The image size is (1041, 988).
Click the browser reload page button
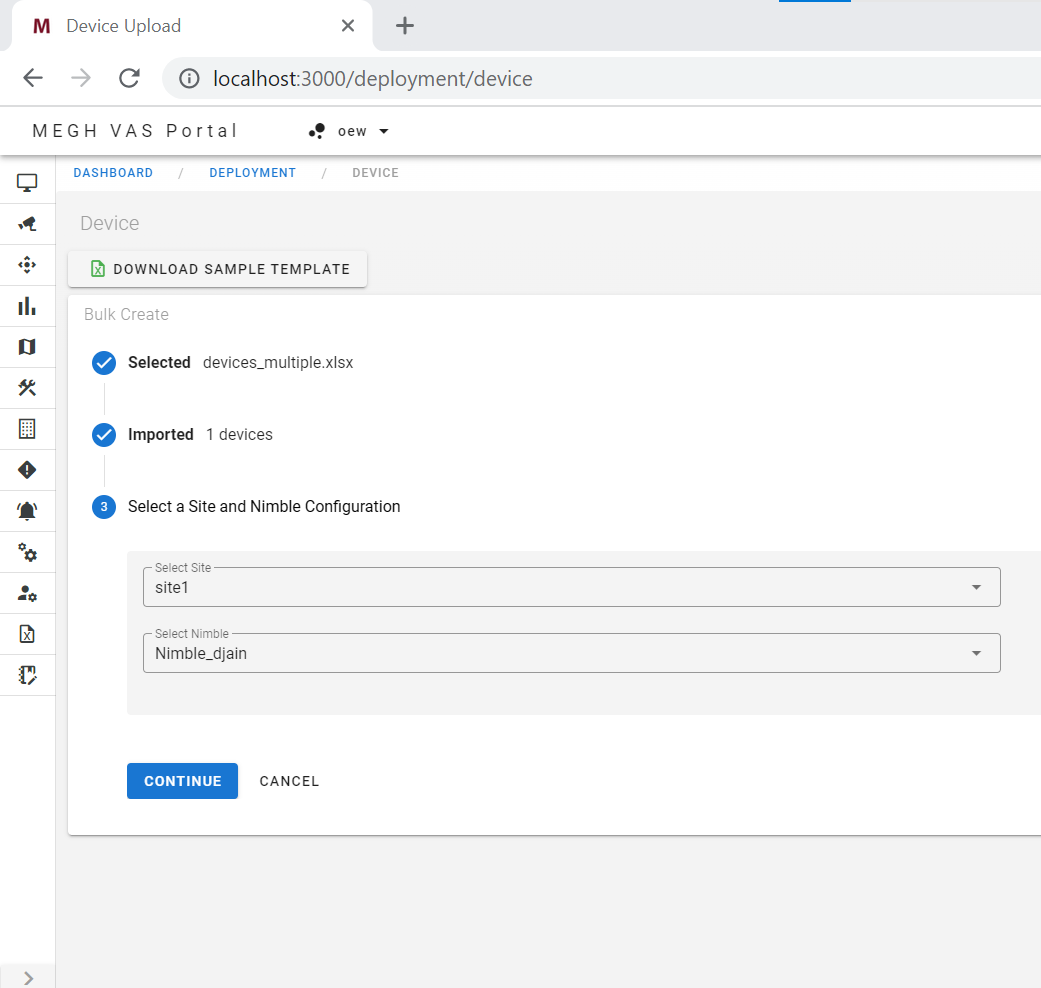[129, 79]
